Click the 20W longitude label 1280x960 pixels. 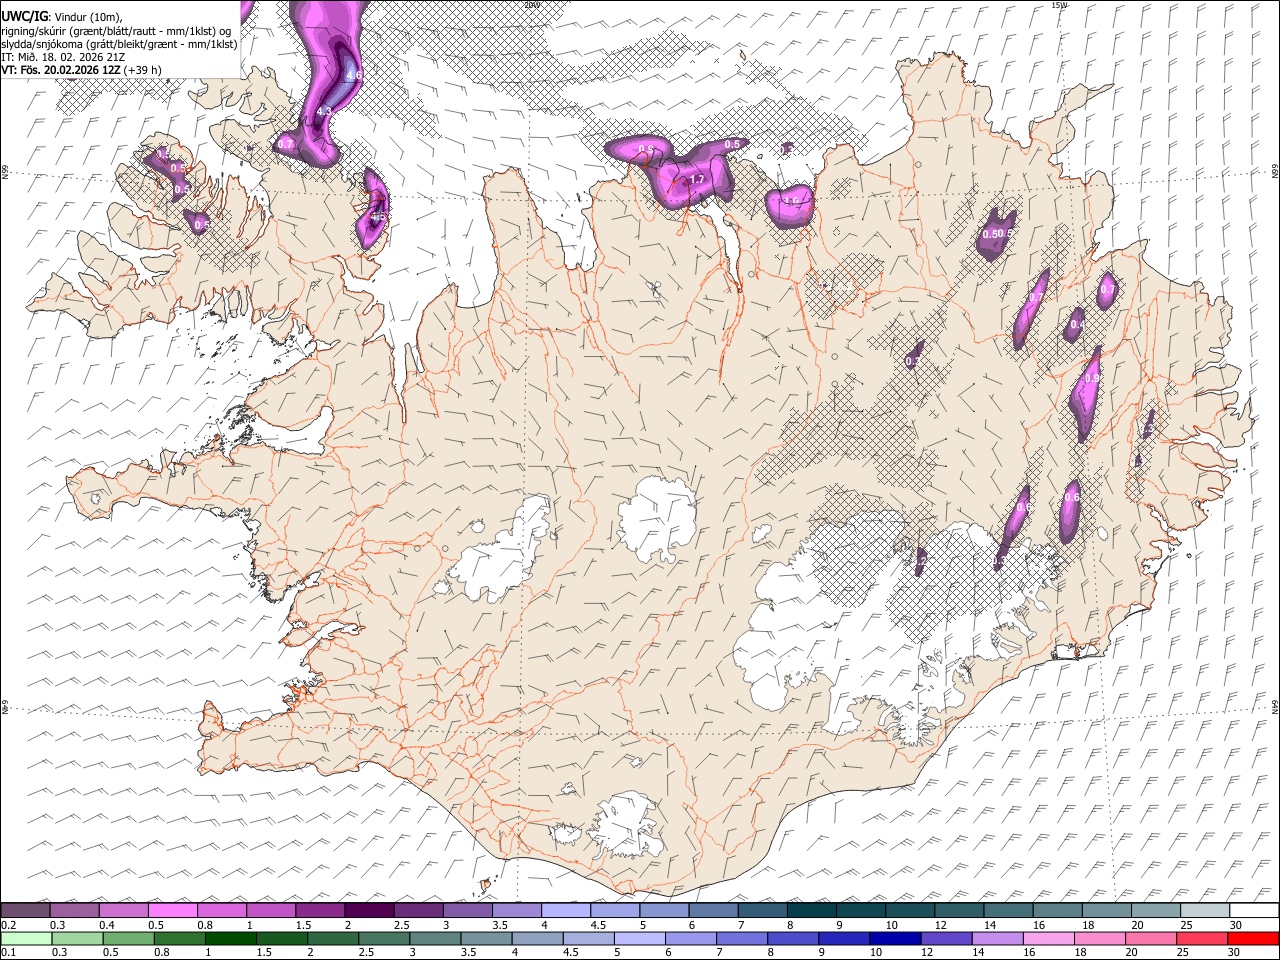532,5
